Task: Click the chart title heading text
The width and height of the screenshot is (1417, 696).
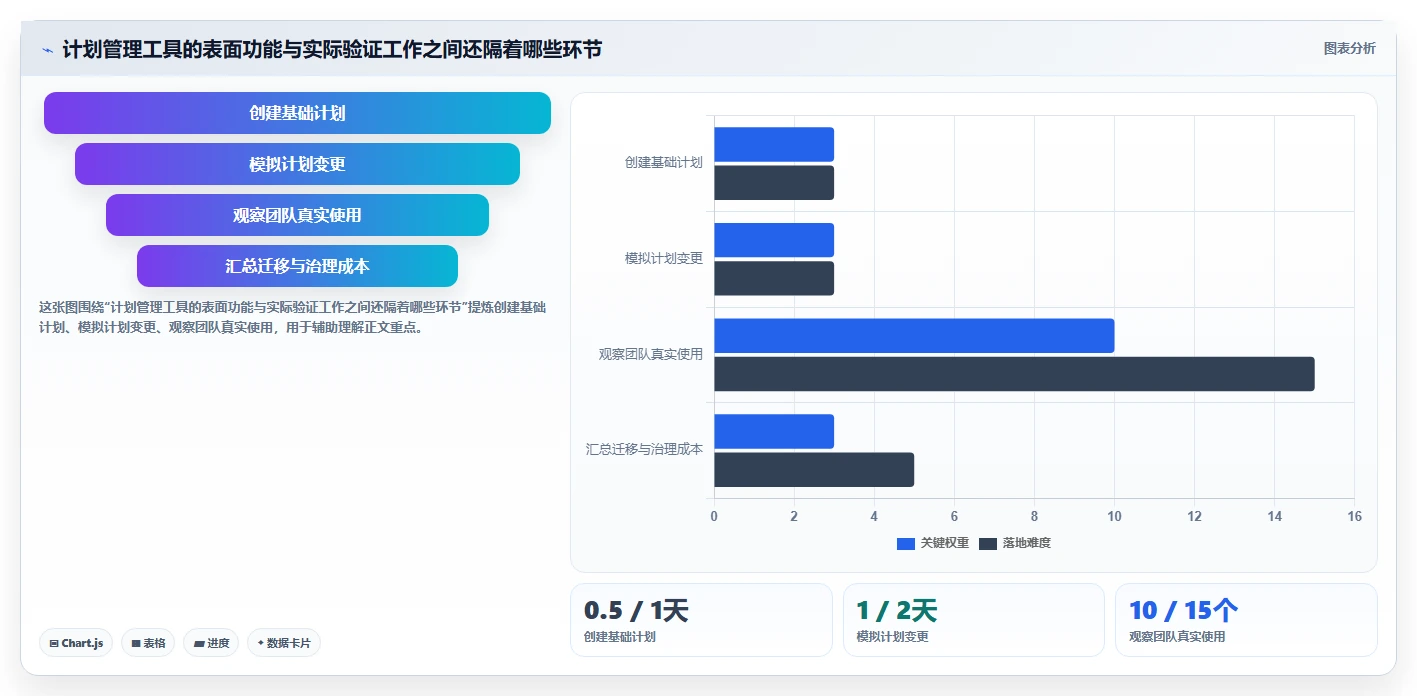Action: click(332, 49)
